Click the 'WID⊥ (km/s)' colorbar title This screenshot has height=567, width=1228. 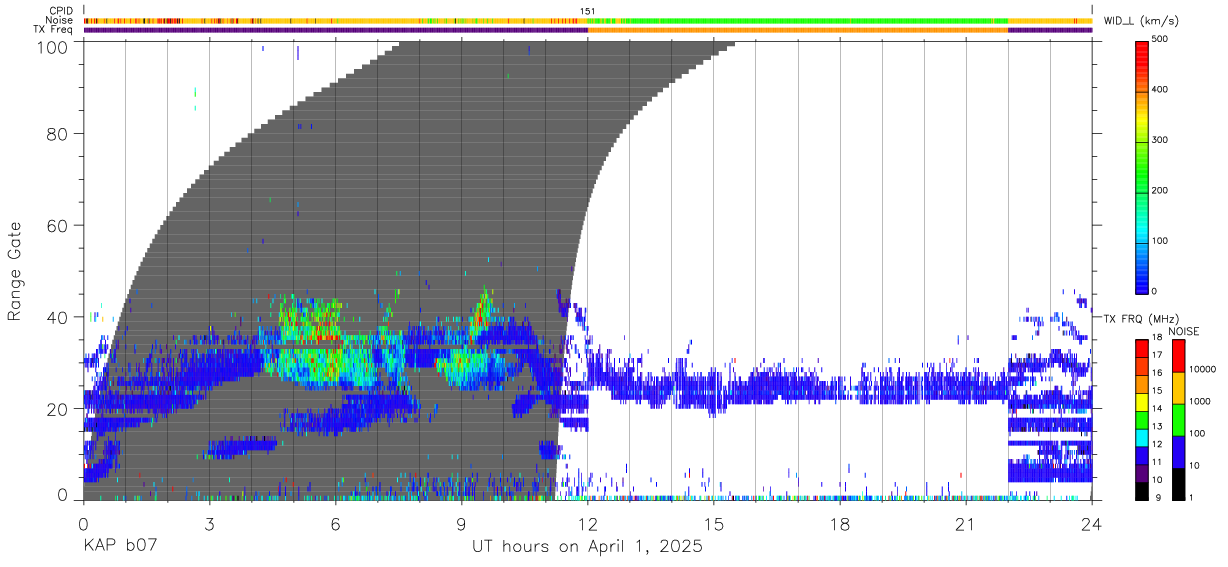click(x=1140, y=21)
